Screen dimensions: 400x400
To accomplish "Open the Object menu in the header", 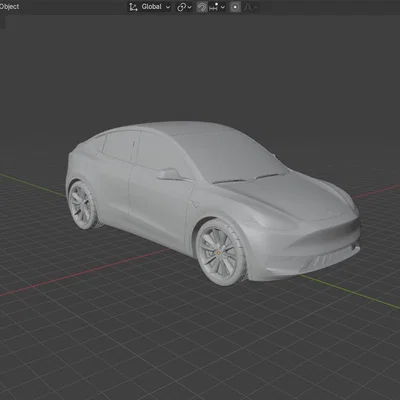I will (x=9, y=6).
